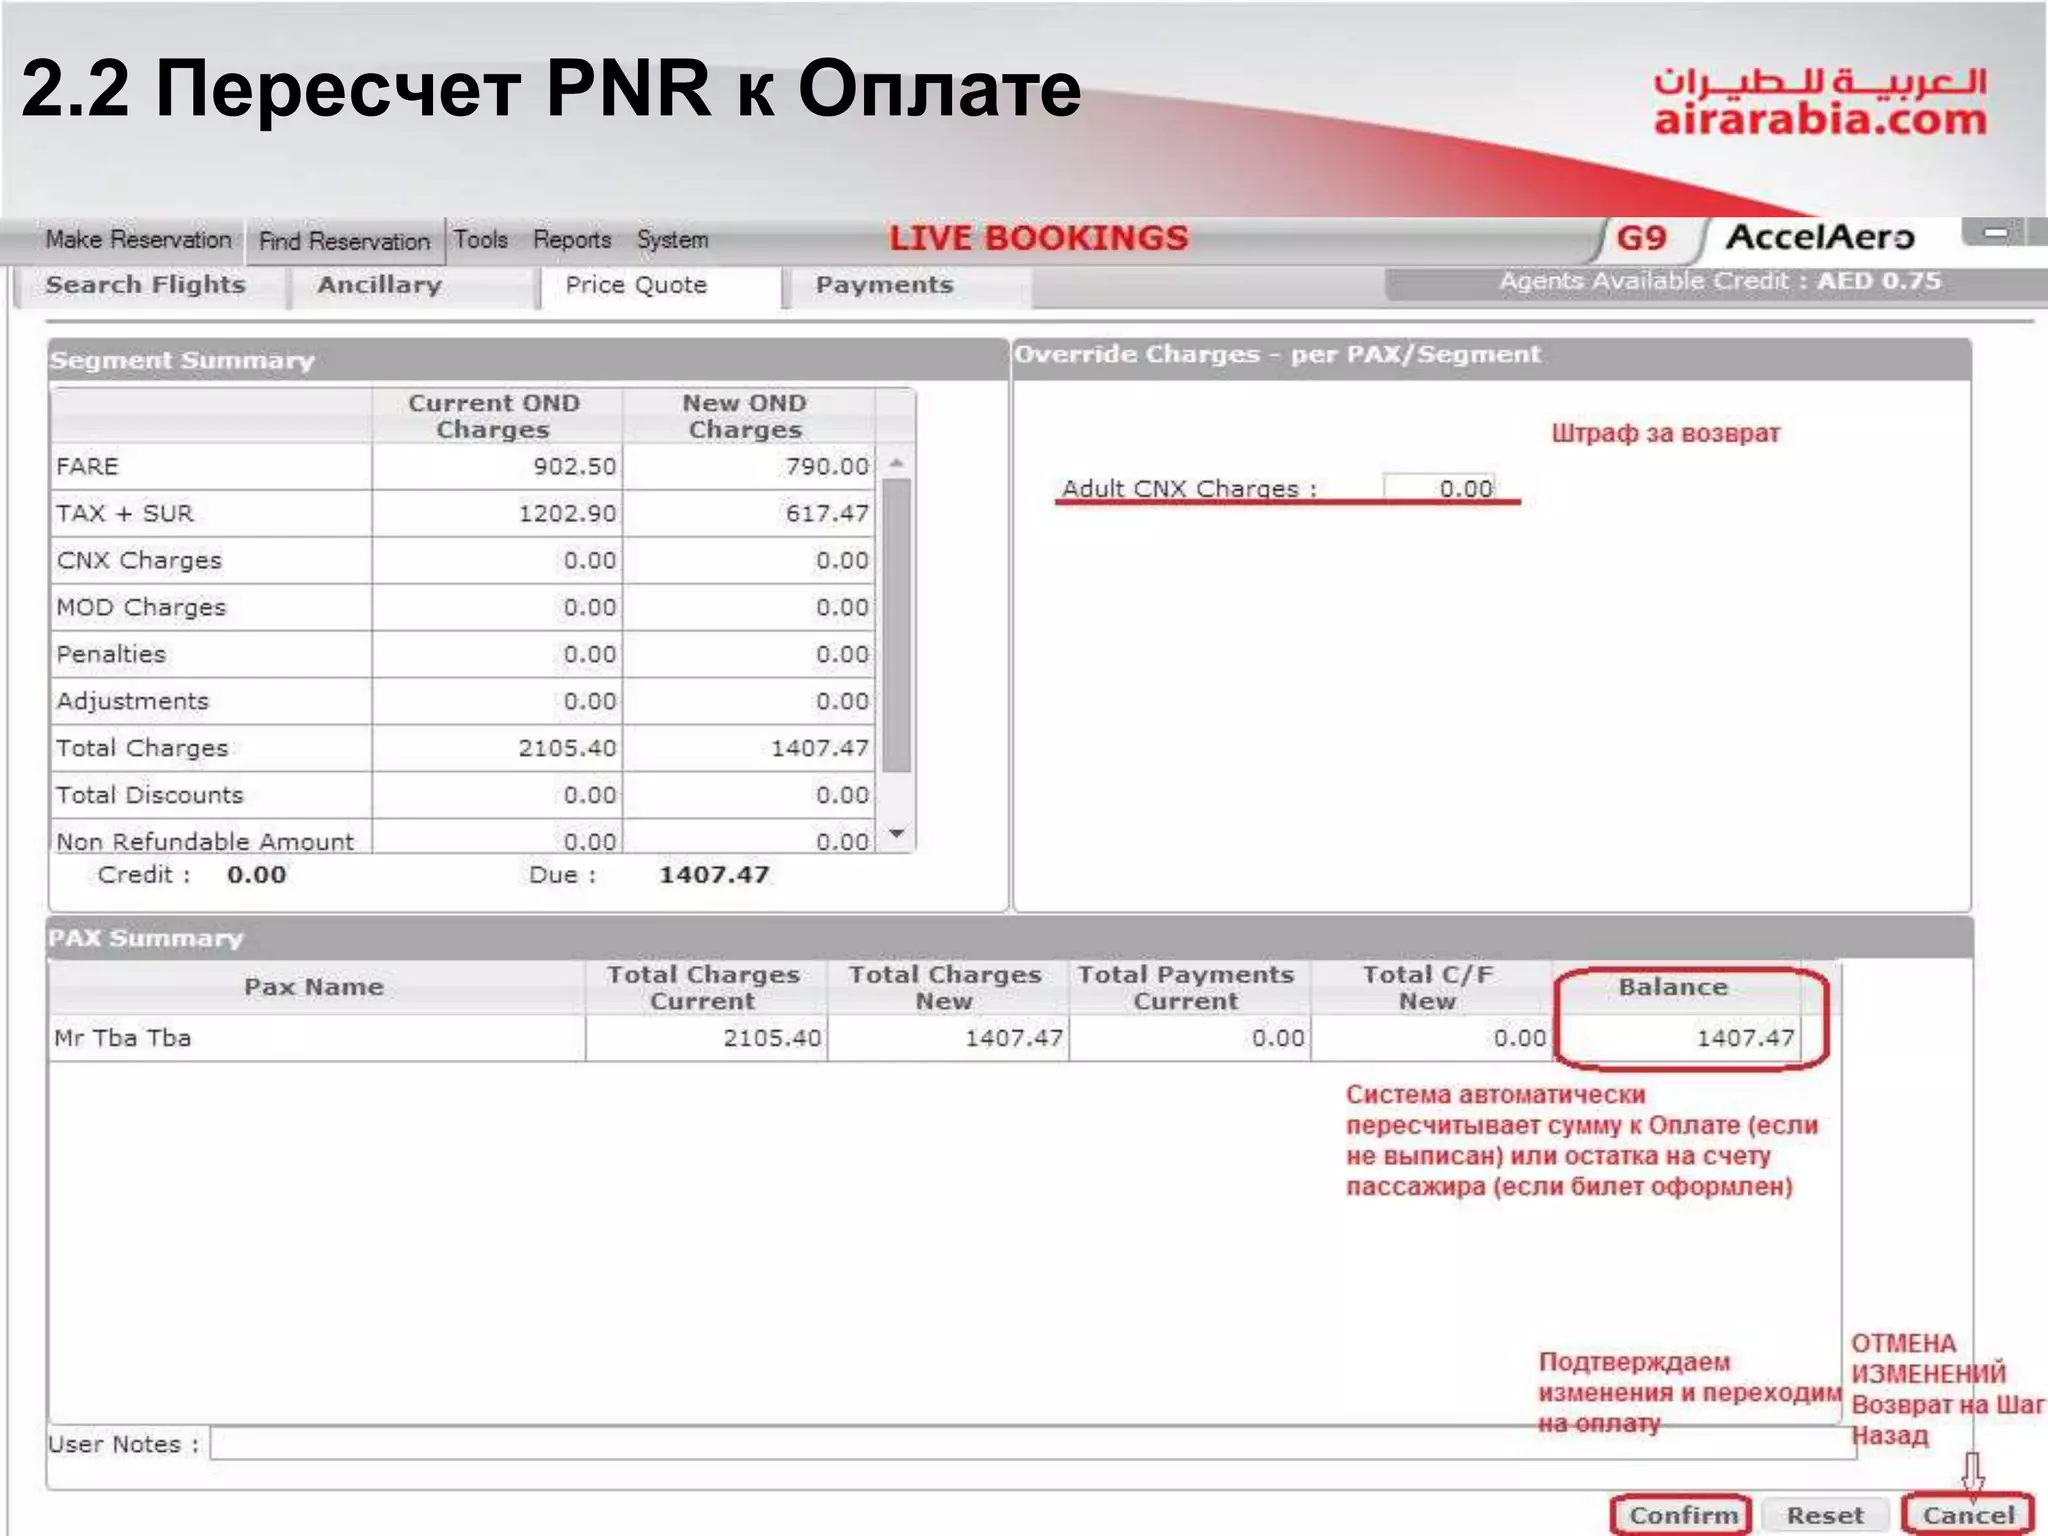The image size is (2048, 1536).
Task: Click the LIVE BOOKINGS label
Action: (x=1038, y=238)
